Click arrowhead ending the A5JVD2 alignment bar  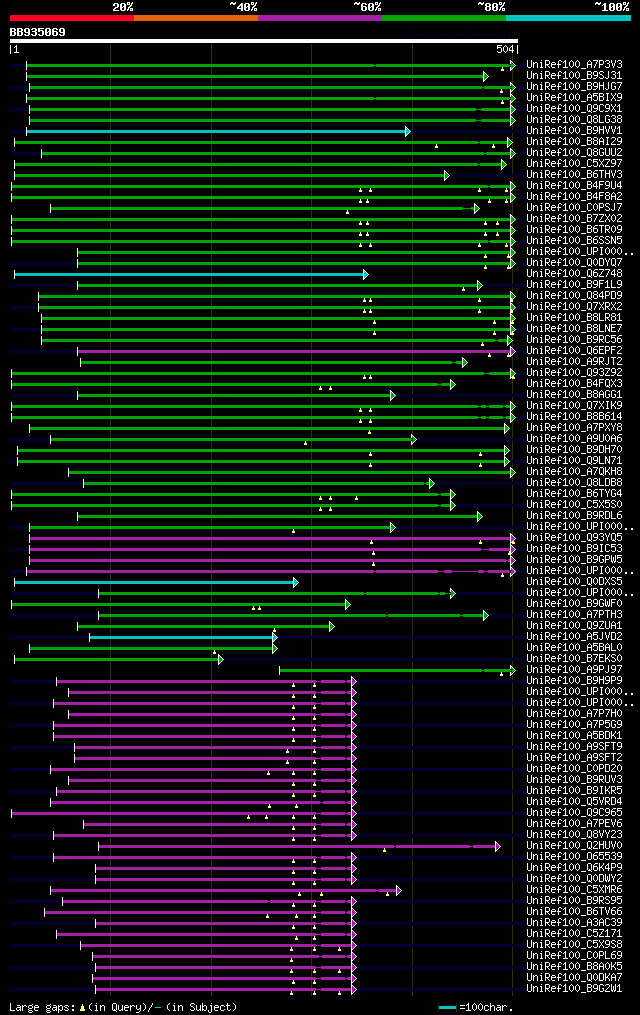click(275, 638)
